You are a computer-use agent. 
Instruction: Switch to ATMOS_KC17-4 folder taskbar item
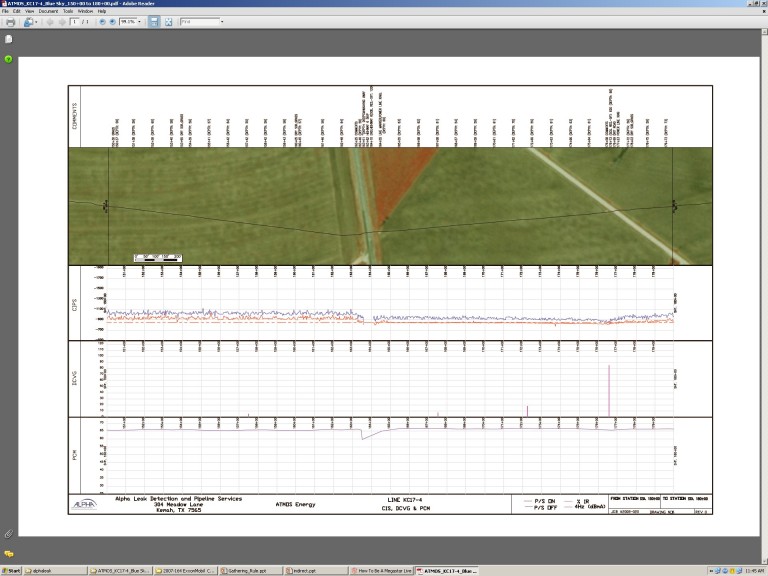click(120, 571)
